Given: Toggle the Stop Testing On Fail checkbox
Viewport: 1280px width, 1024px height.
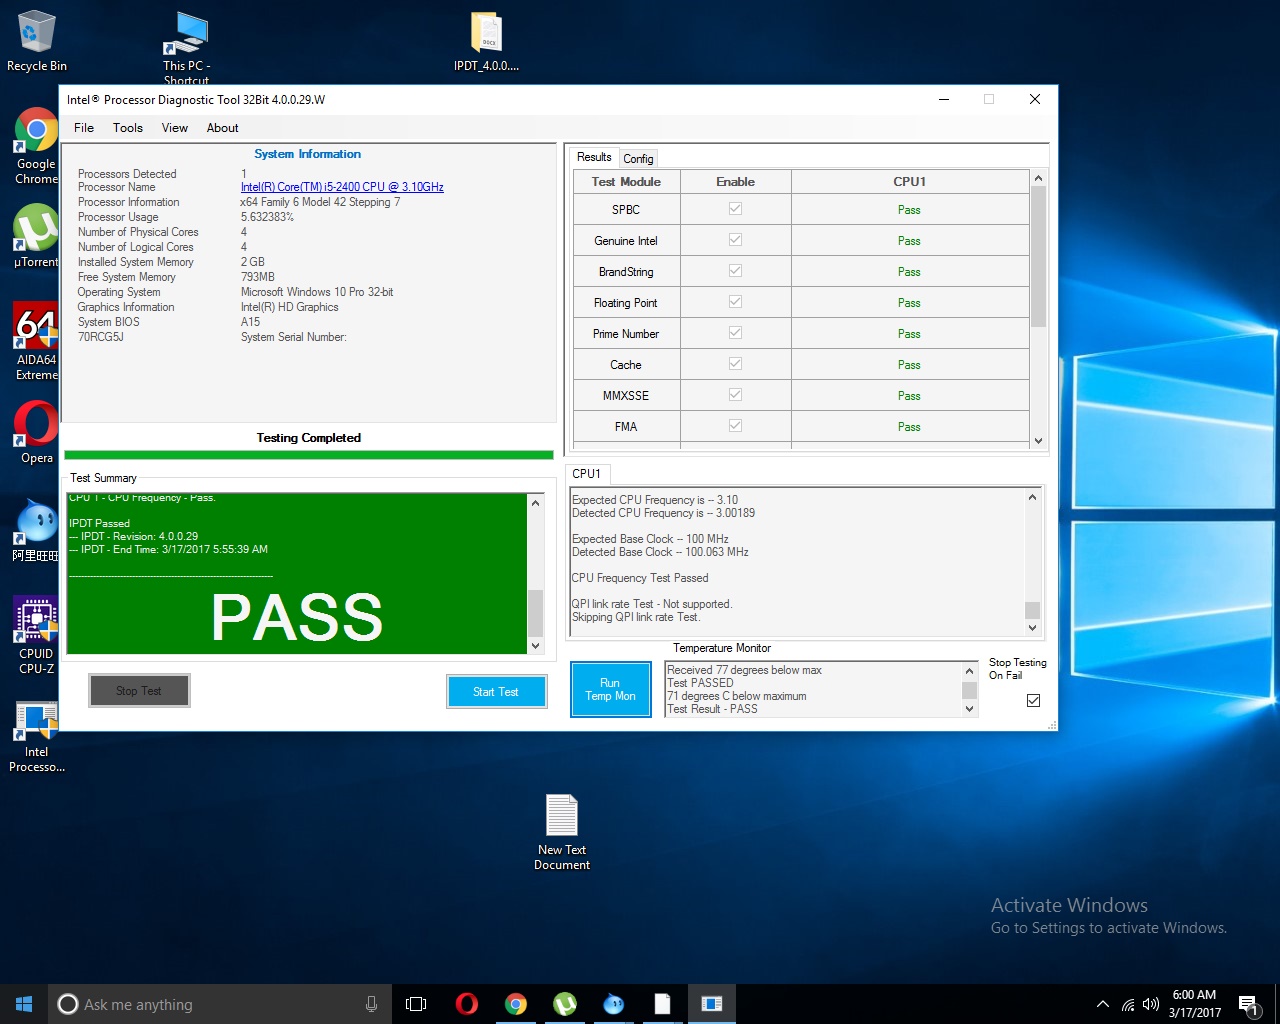Looking at the screenshot, I should click(x=1033, y=701).
